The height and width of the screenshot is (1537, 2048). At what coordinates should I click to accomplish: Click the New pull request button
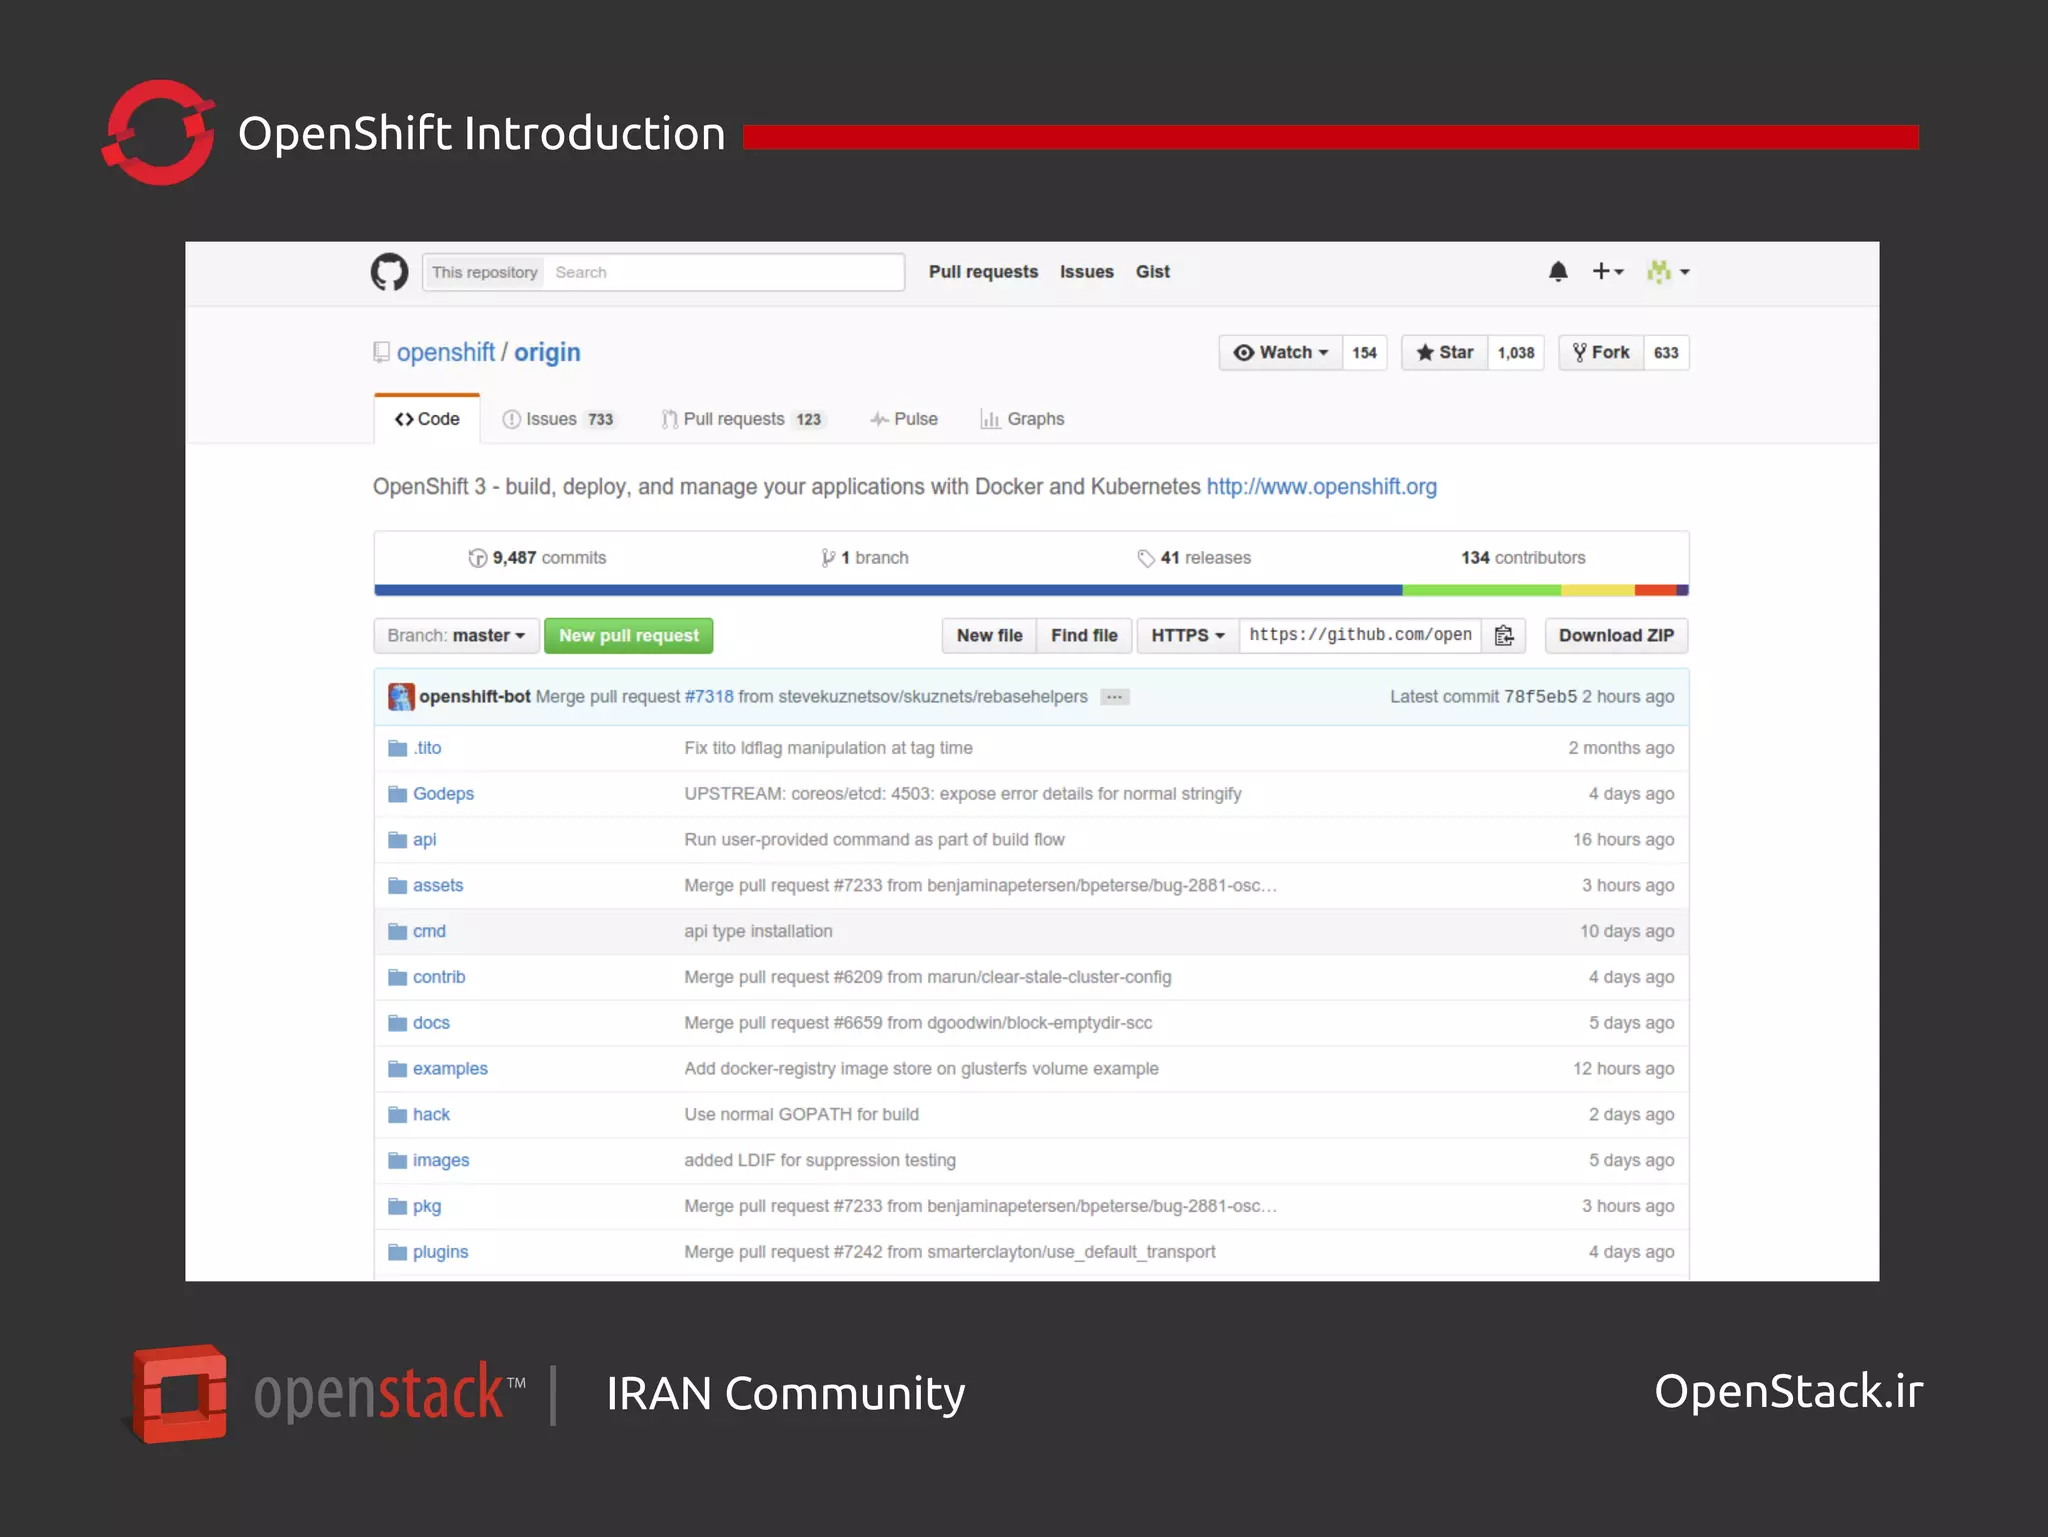click(629, 636)
